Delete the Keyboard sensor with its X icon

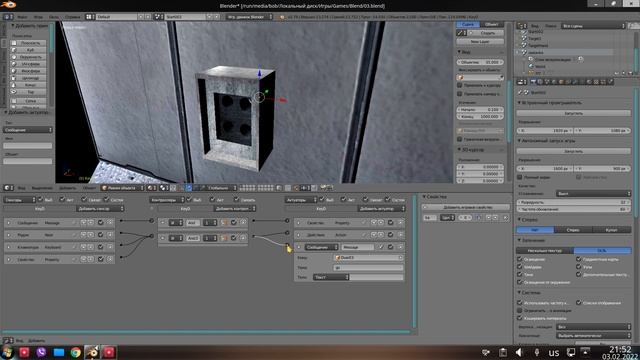point(110,247)
